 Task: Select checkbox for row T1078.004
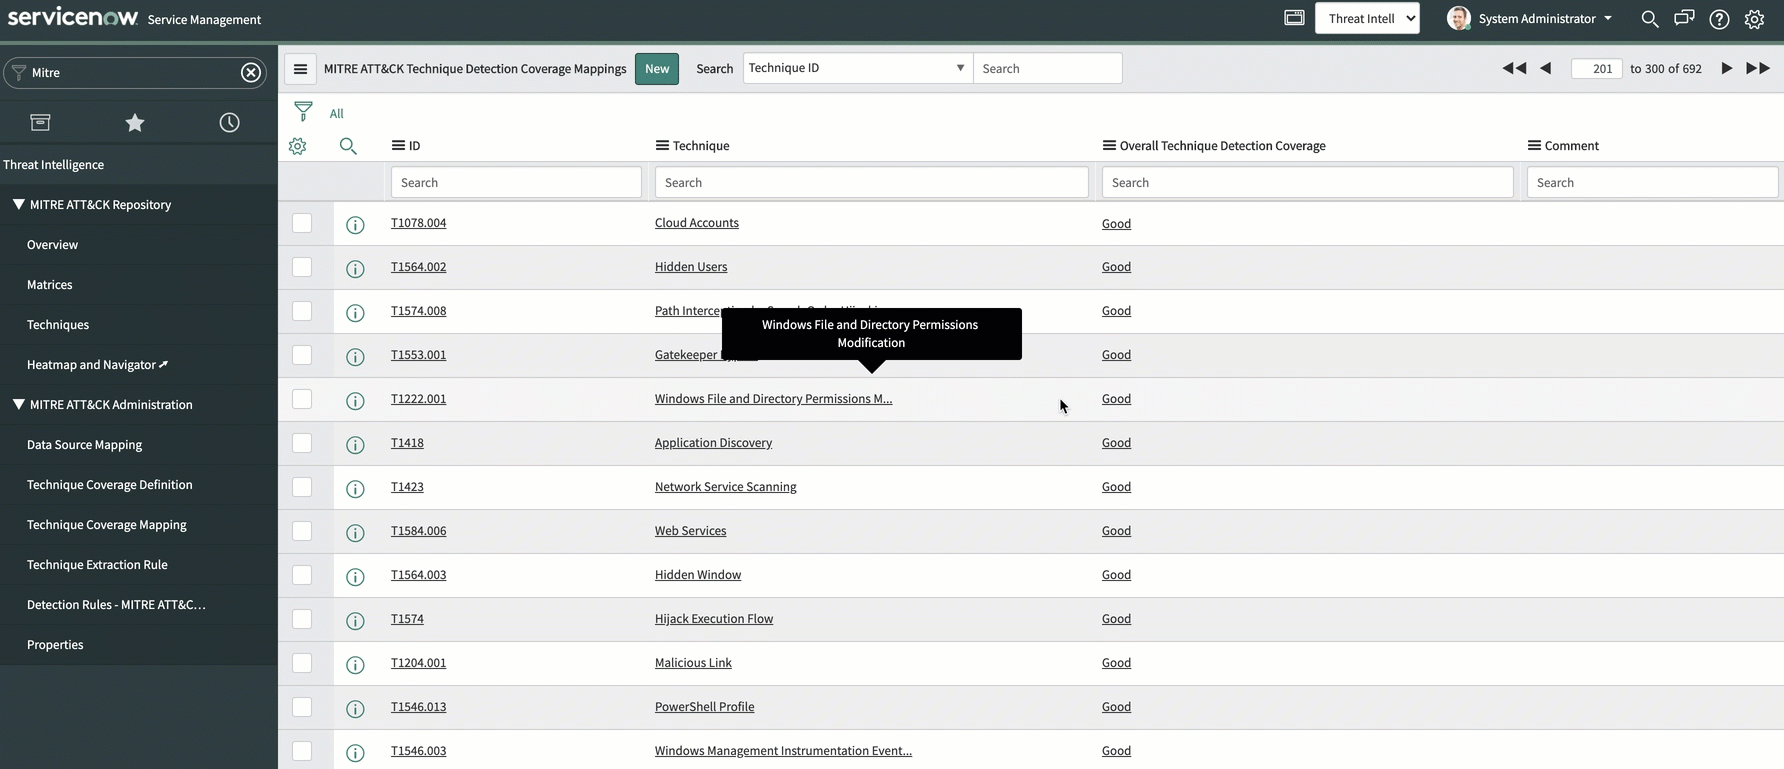(302, 223)
